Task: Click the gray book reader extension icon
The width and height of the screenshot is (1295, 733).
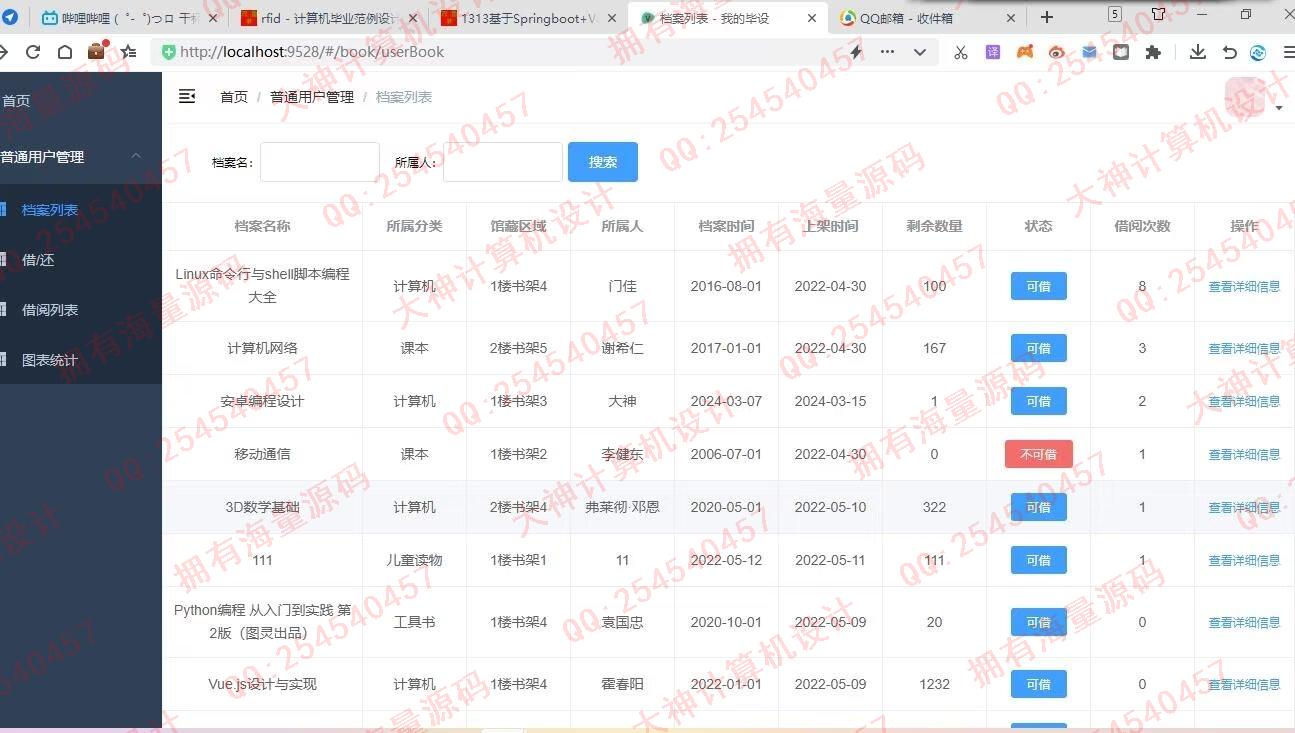Action: point(1121,52)
